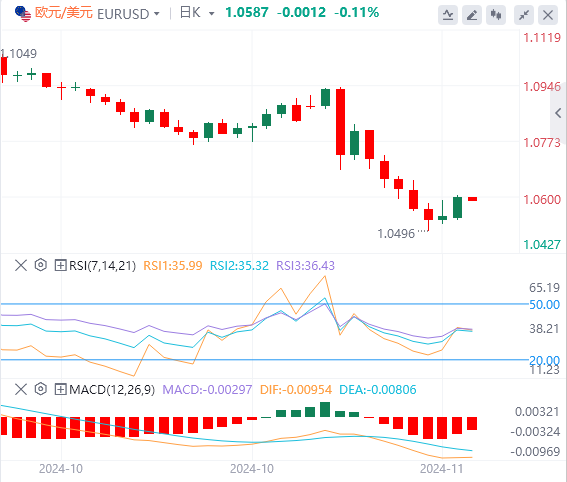
Task: Click the RSI2:35.32 value
Action: click(x=239, y=266)
